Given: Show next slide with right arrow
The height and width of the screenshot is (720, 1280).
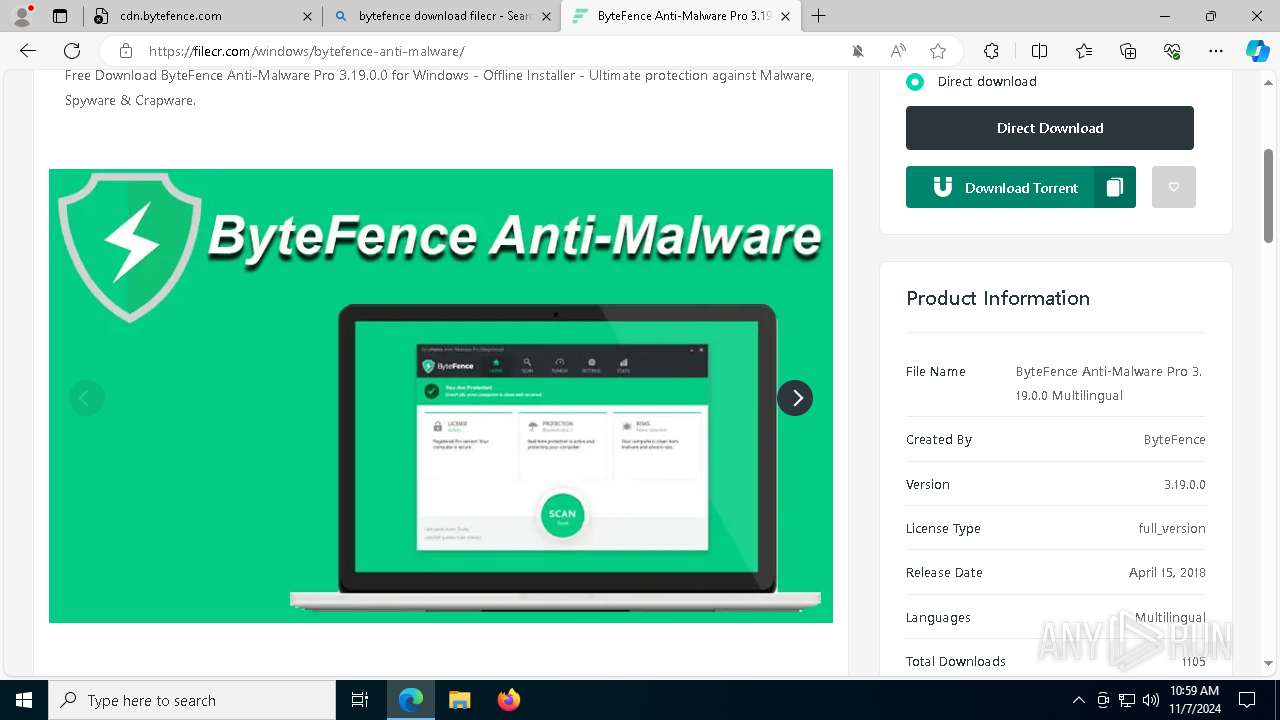Looking at the screenshot, I should click(795, 398).
